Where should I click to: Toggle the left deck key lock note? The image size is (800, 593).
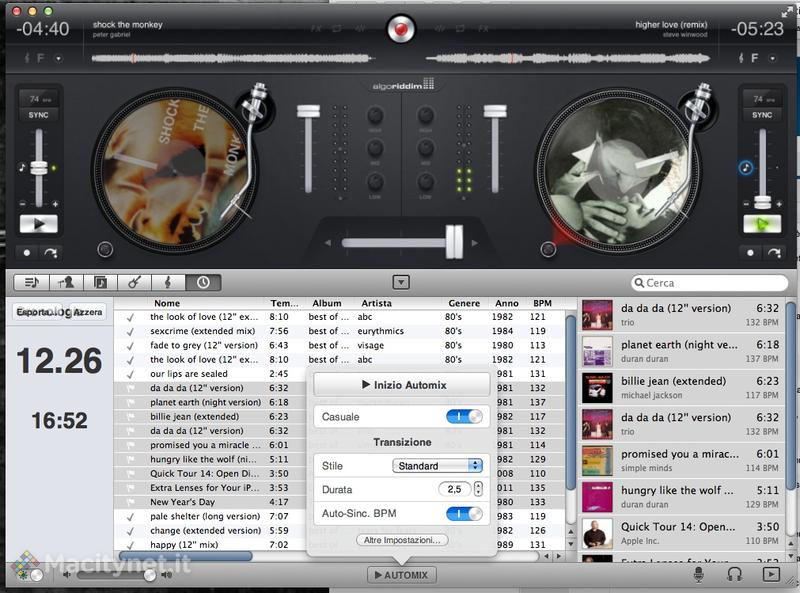pyautogui.click(x=21, y=167)
